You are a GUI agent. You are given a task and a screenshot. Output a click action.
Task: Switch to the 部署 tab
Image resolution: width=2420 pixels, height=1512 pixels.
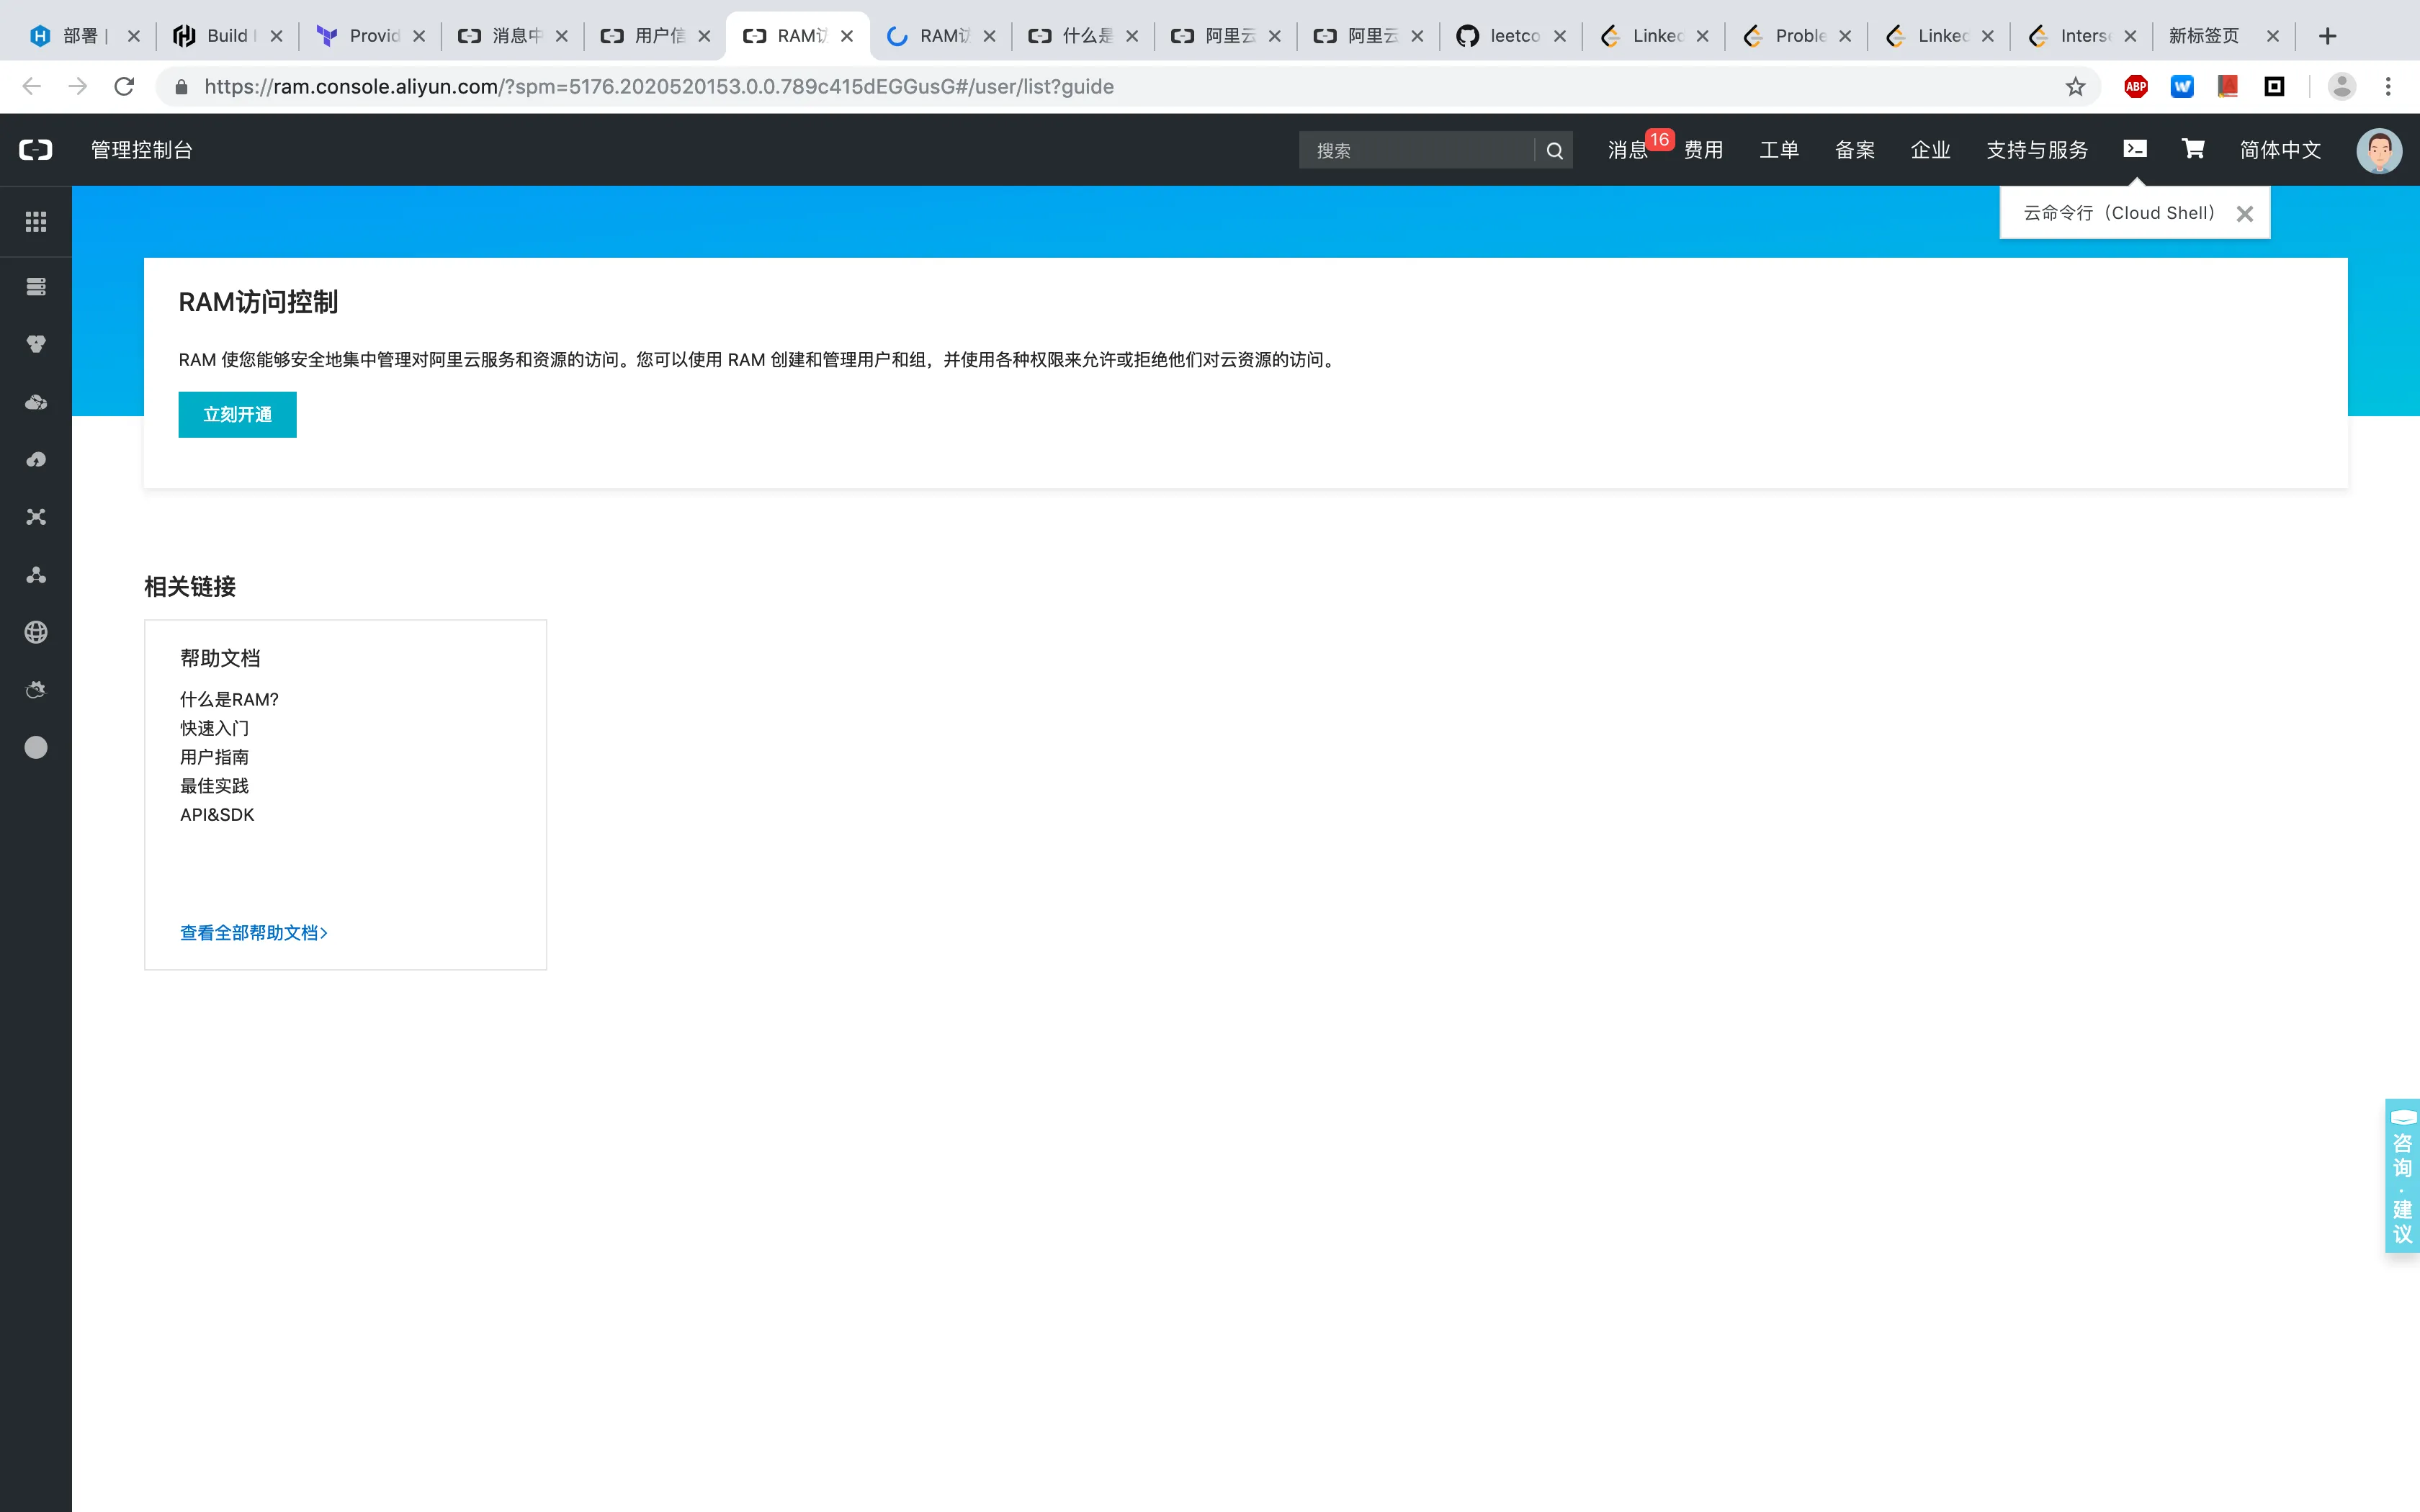[84, 36]
